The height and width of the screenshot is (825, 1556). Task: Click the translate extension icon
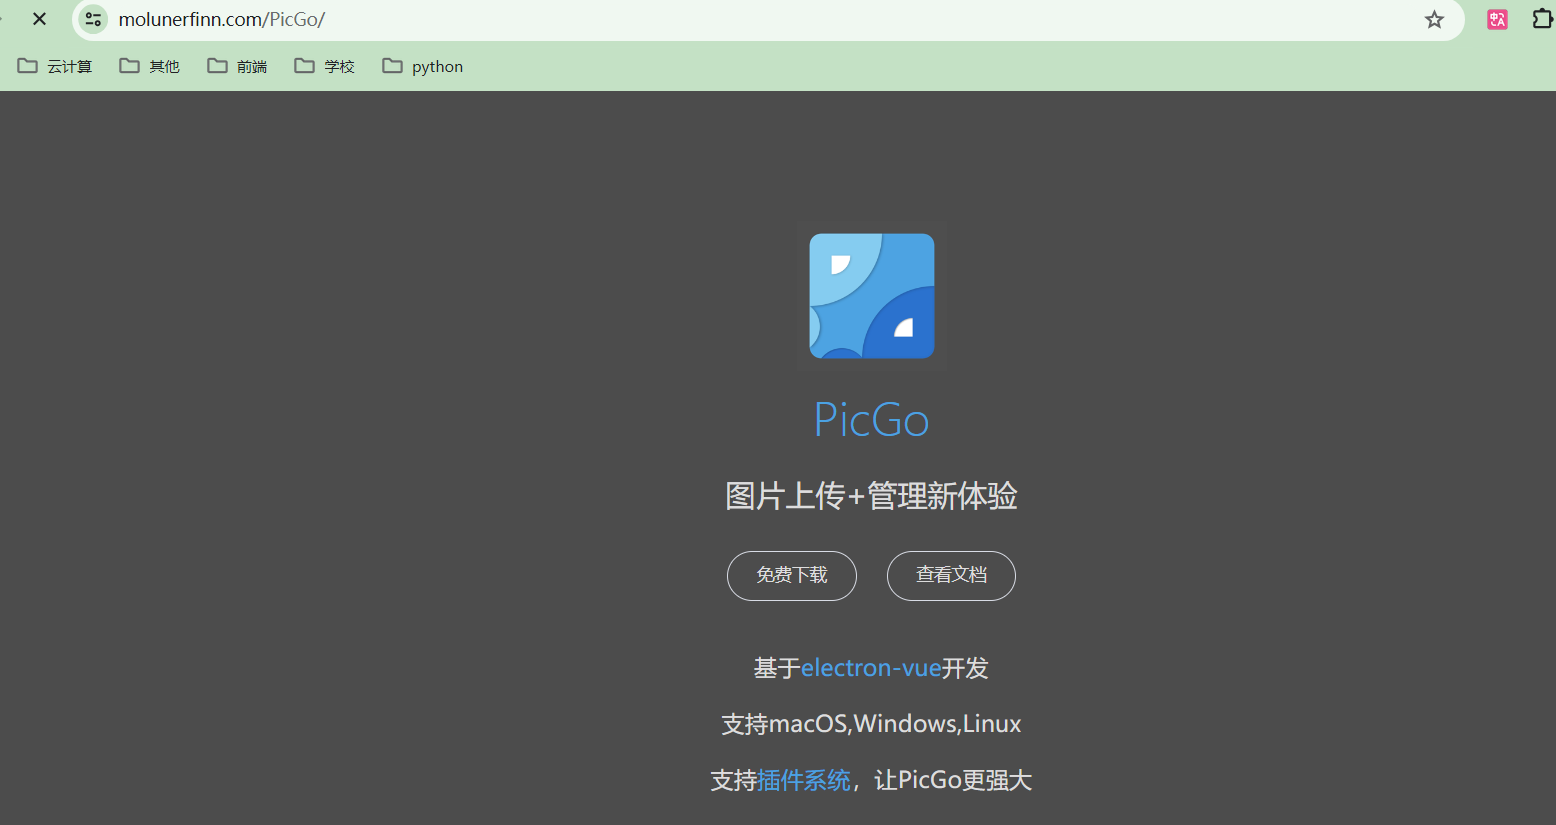pos(1496,19)
